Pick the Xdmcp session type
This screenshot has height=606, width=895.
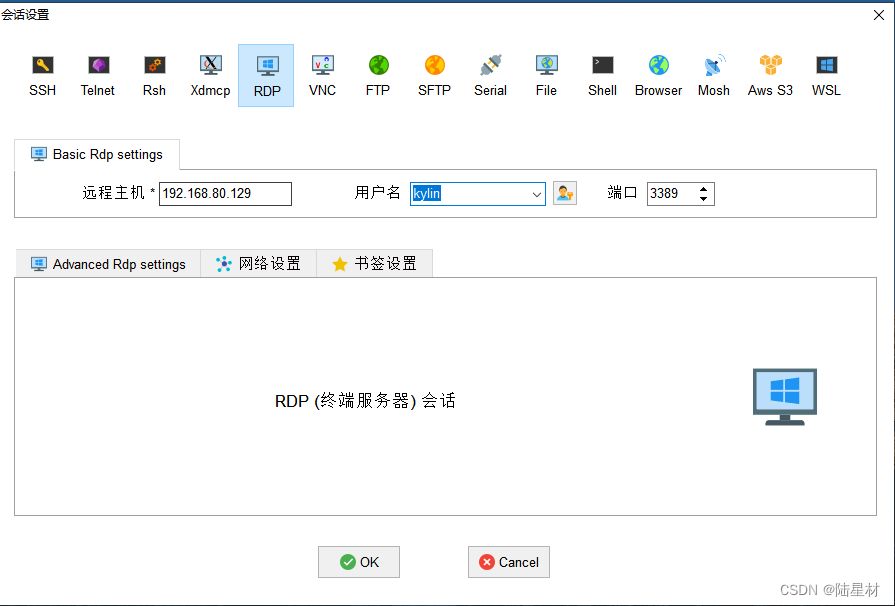210,76
